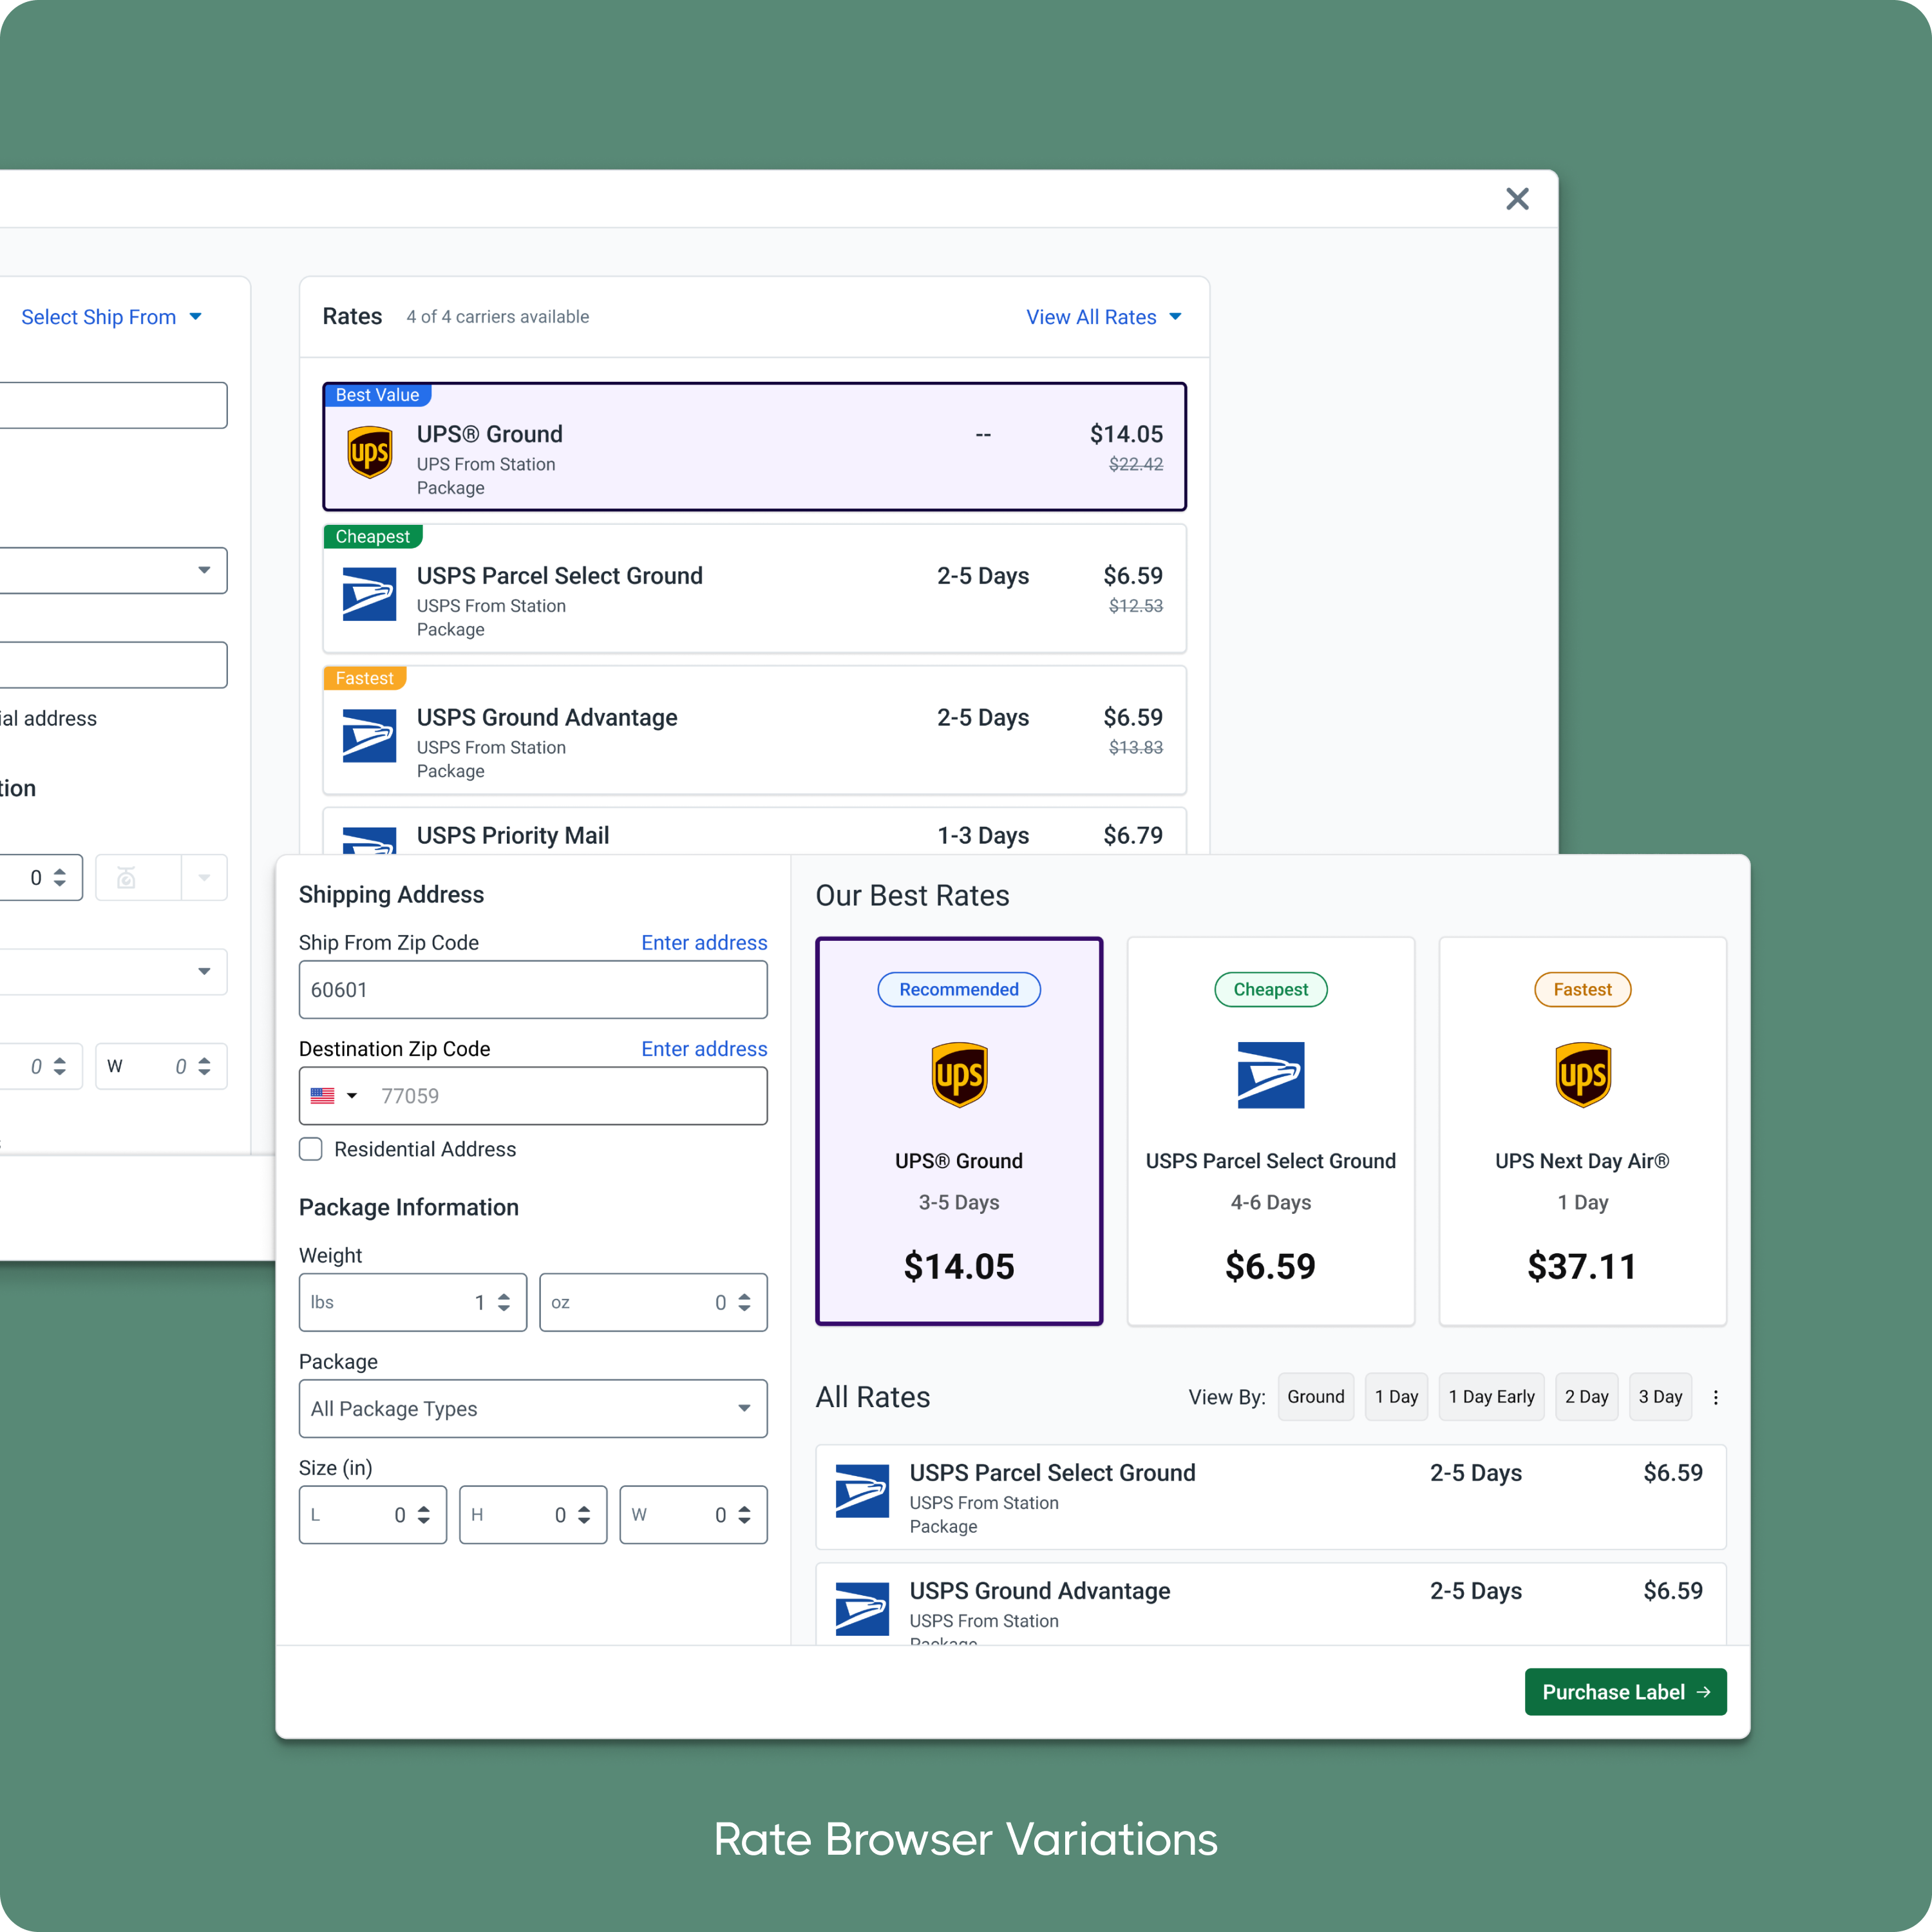The height and width of the screenshot is (1932, 1932).
Task: Check the Residential Address checkbox
Action: point(311,1149)
